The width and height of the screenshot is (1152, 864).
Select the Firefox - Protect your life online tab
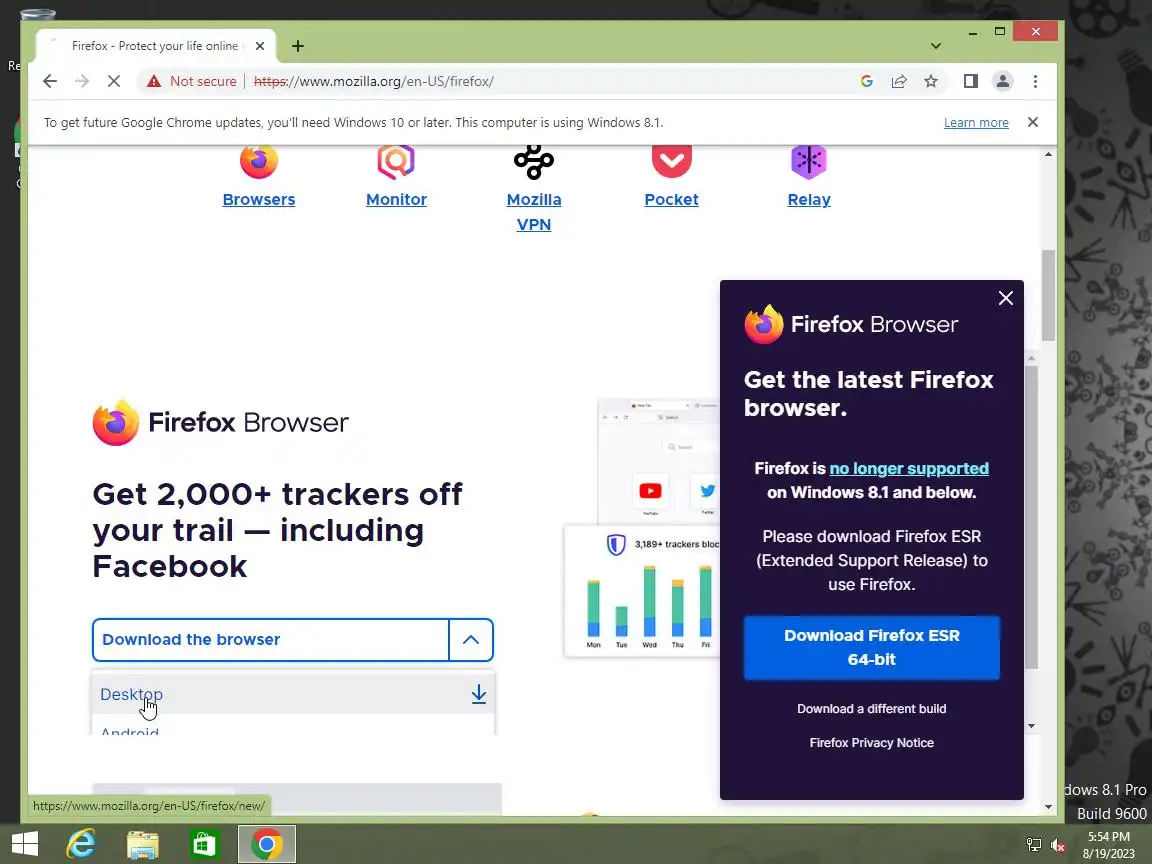point(155,46)
